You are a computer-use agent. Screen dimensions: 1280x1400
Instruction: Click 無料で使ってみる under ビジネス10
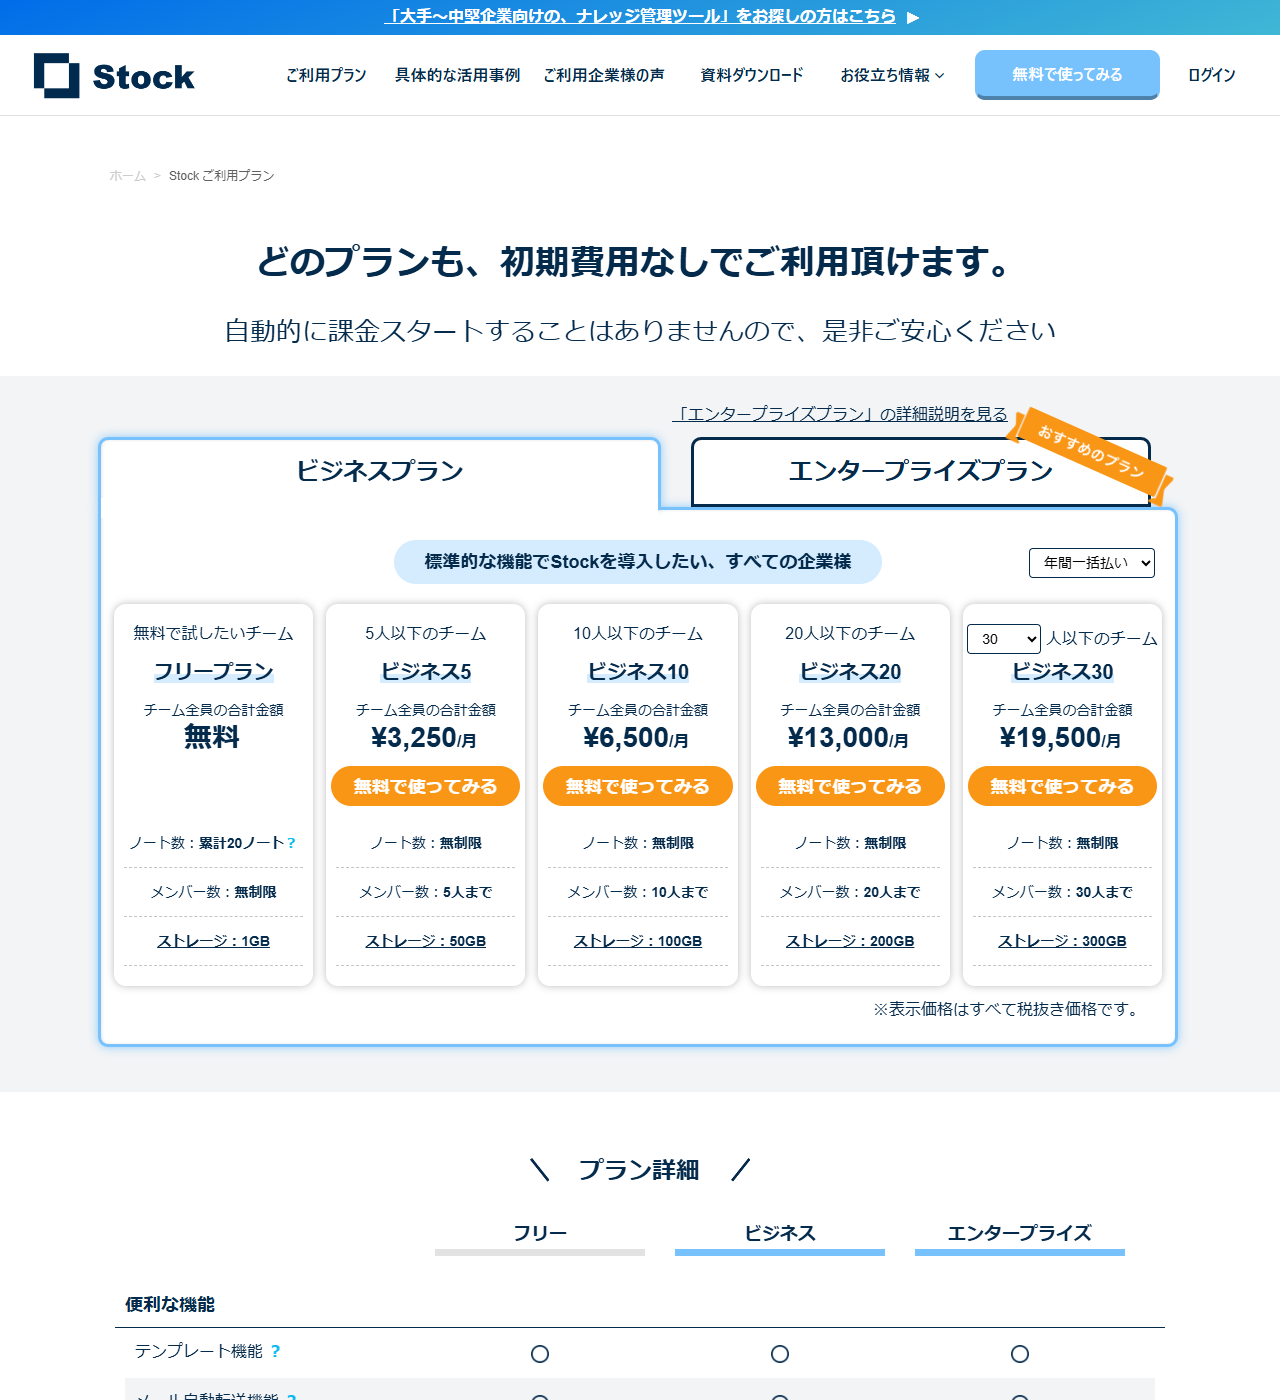click(x=638, y=786)
